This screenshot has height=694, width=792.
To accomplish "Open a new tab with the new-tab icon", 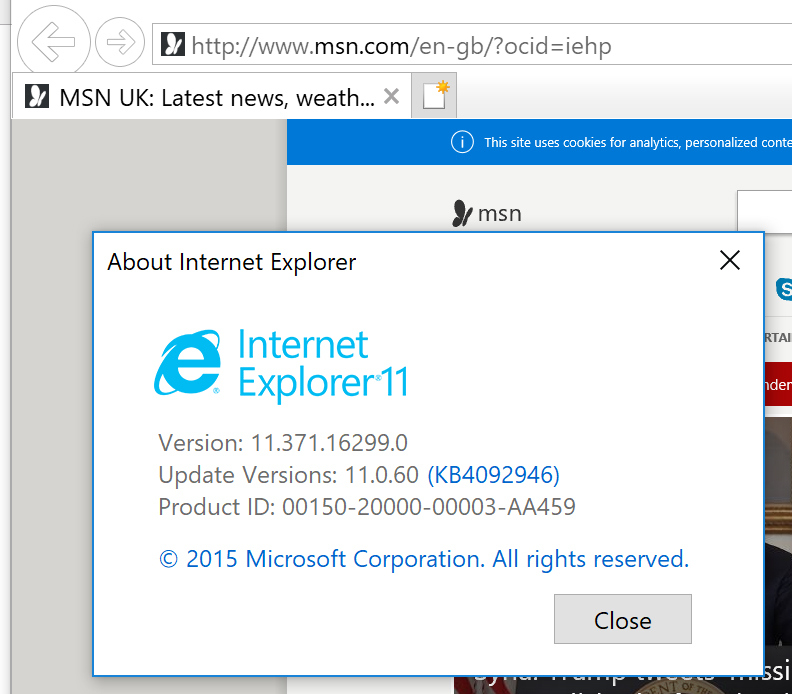I will (x=434, y=95).
